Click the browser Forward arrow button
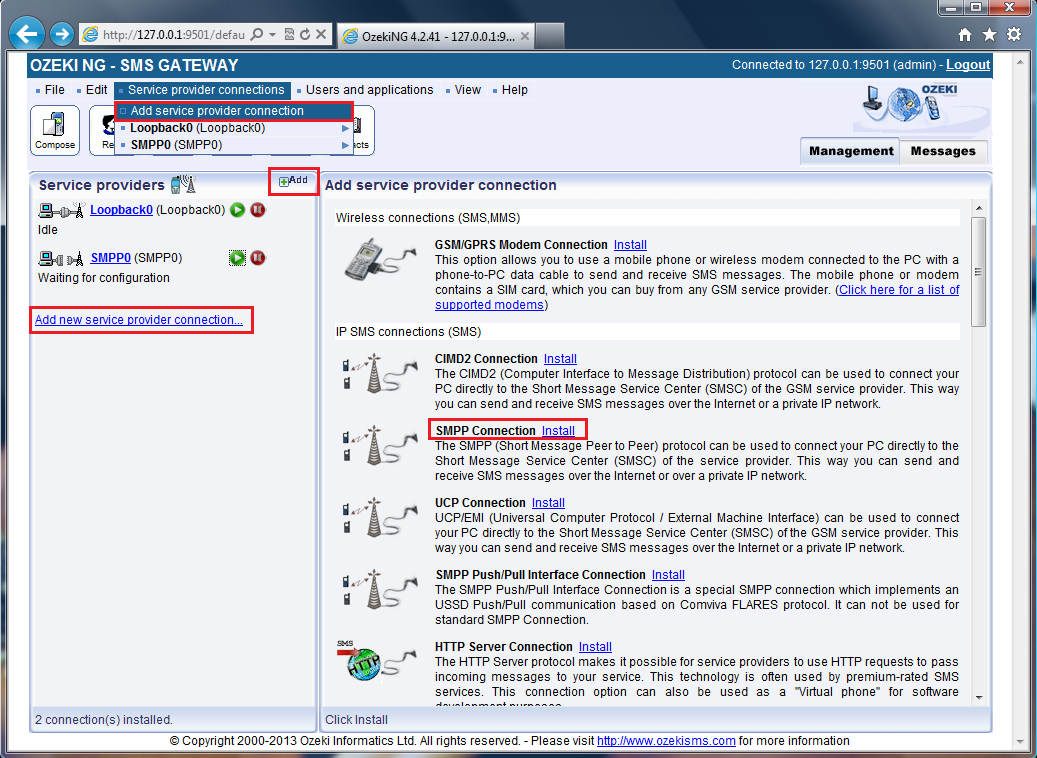1037x758 pixels. [62, 34]
